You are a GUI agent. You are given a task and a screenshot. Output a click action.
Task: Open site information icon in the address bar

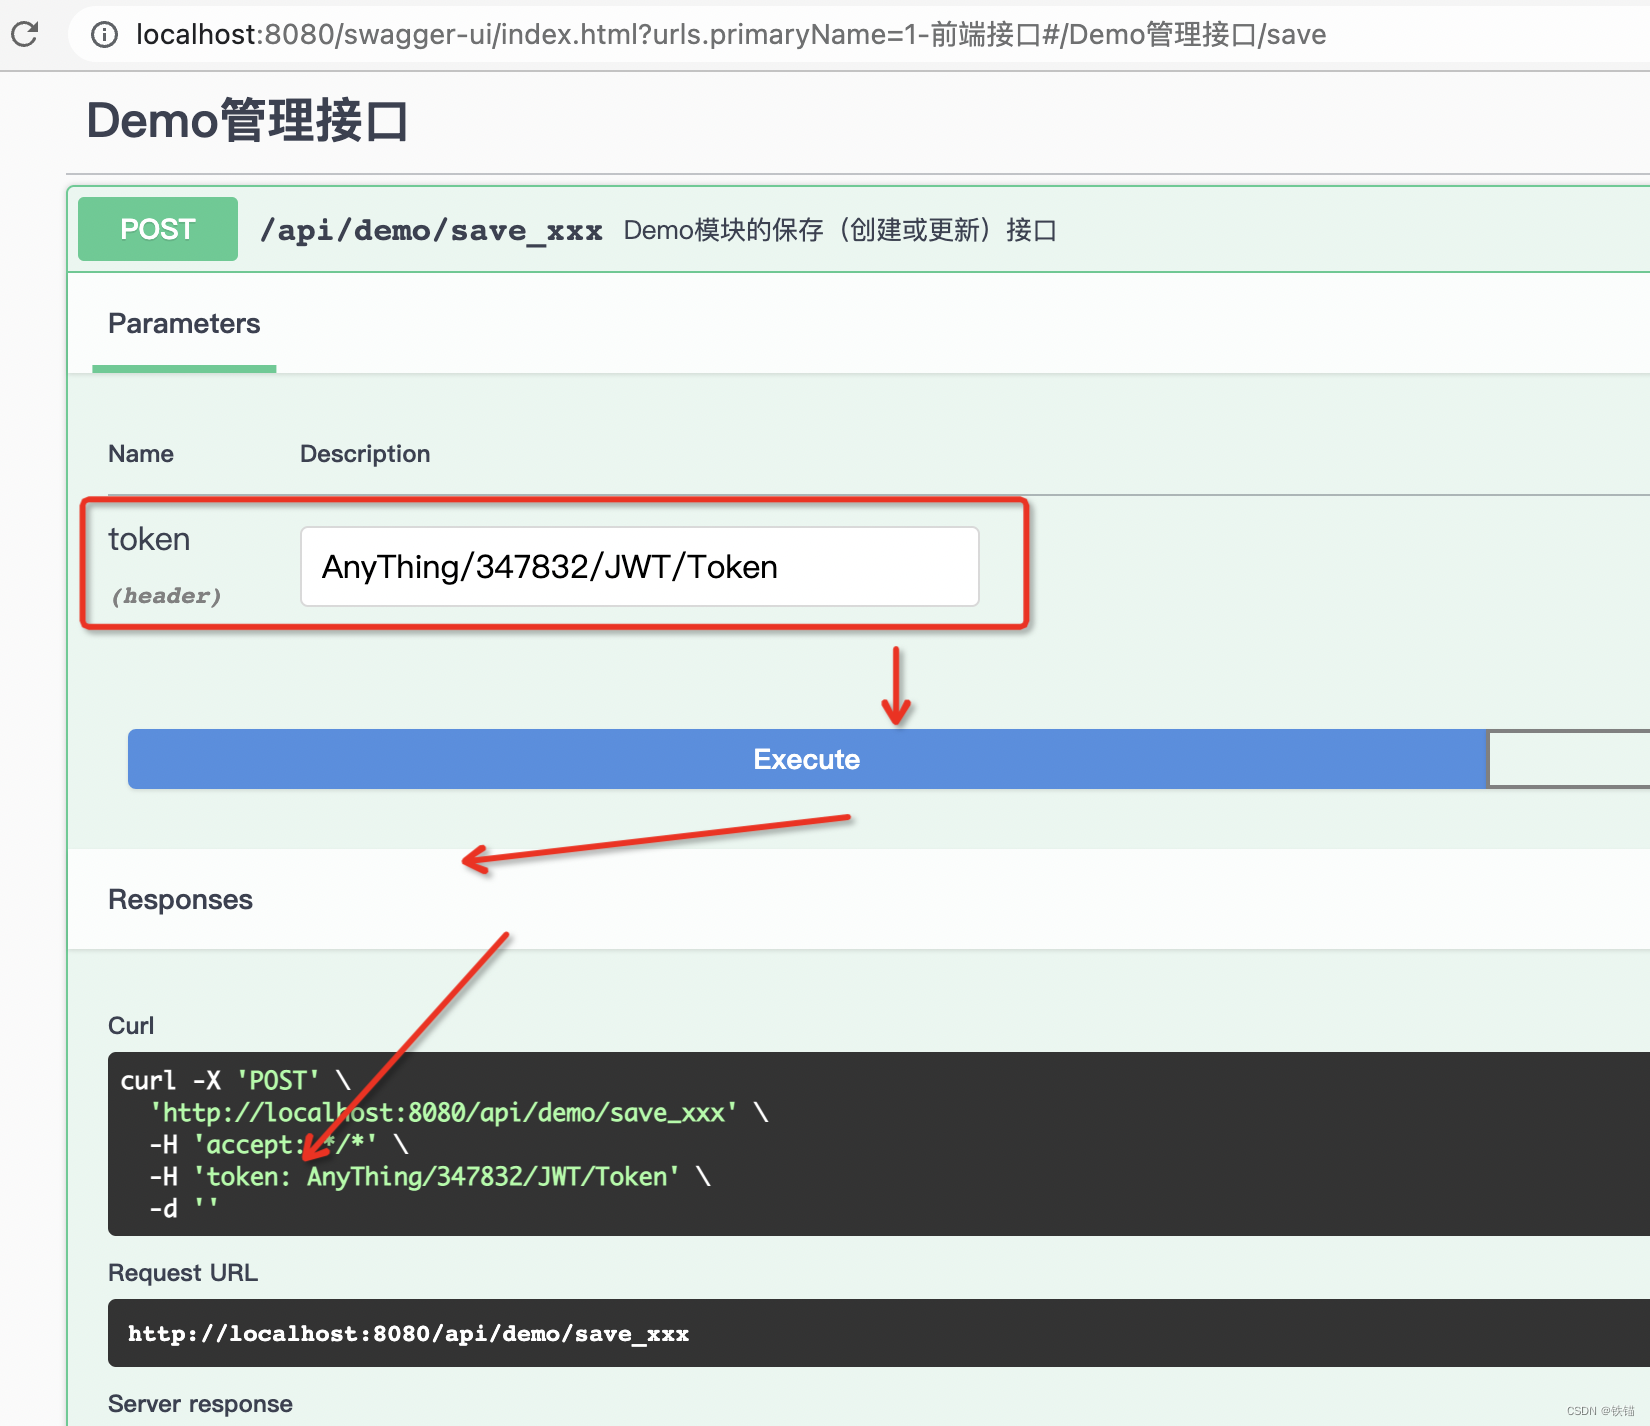click(x=104, y=35)
